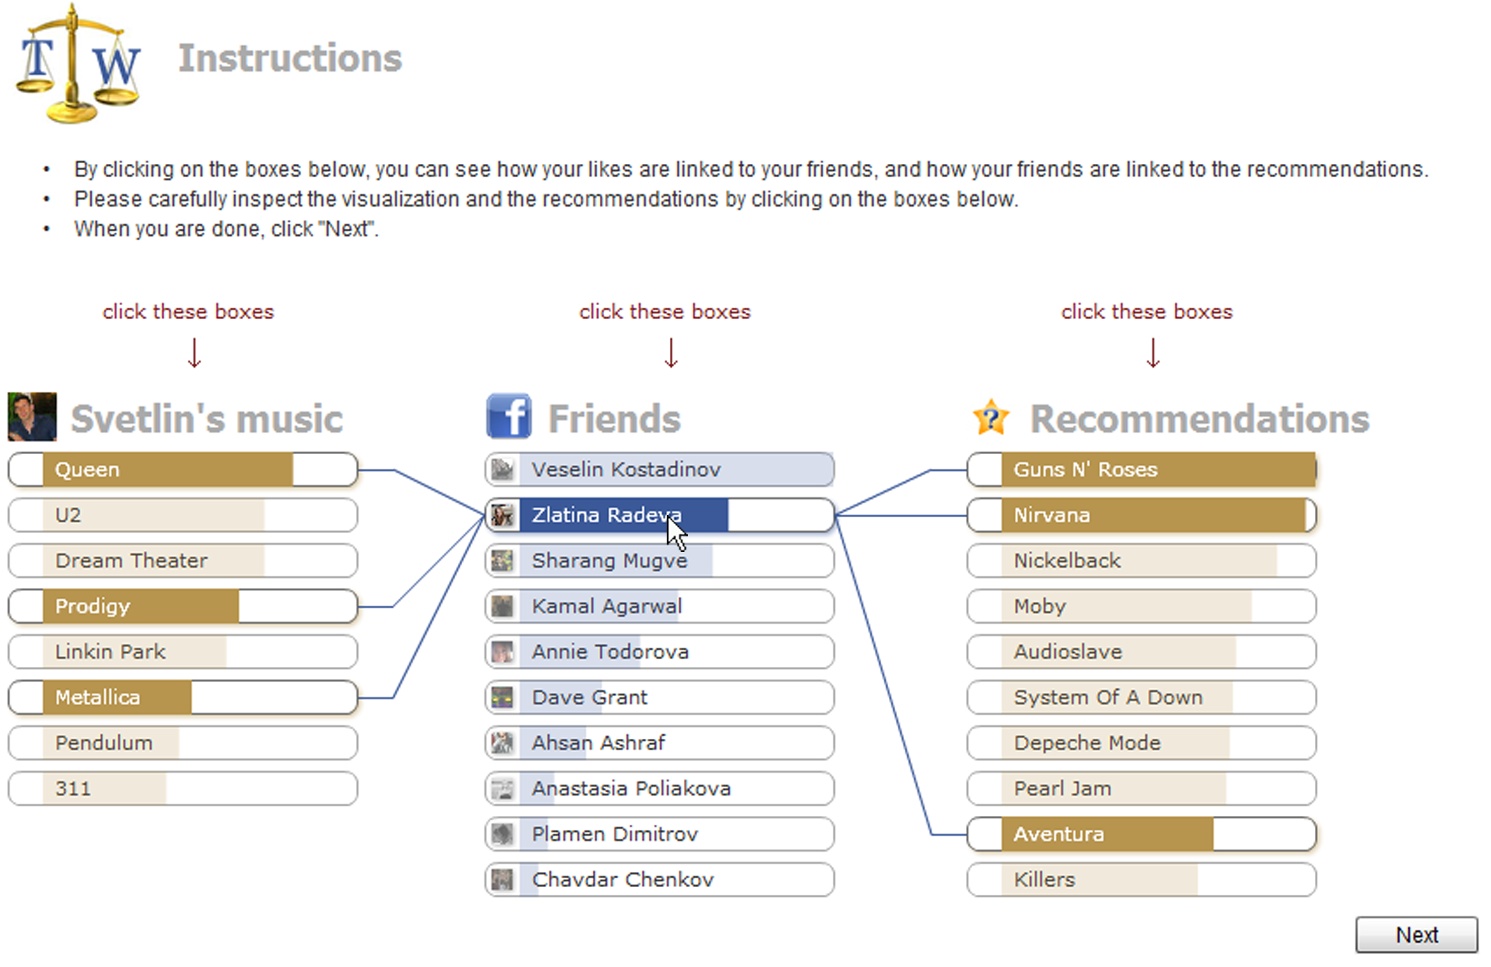Click Chavdar Chenkov's avatar icon

(503, 880)
